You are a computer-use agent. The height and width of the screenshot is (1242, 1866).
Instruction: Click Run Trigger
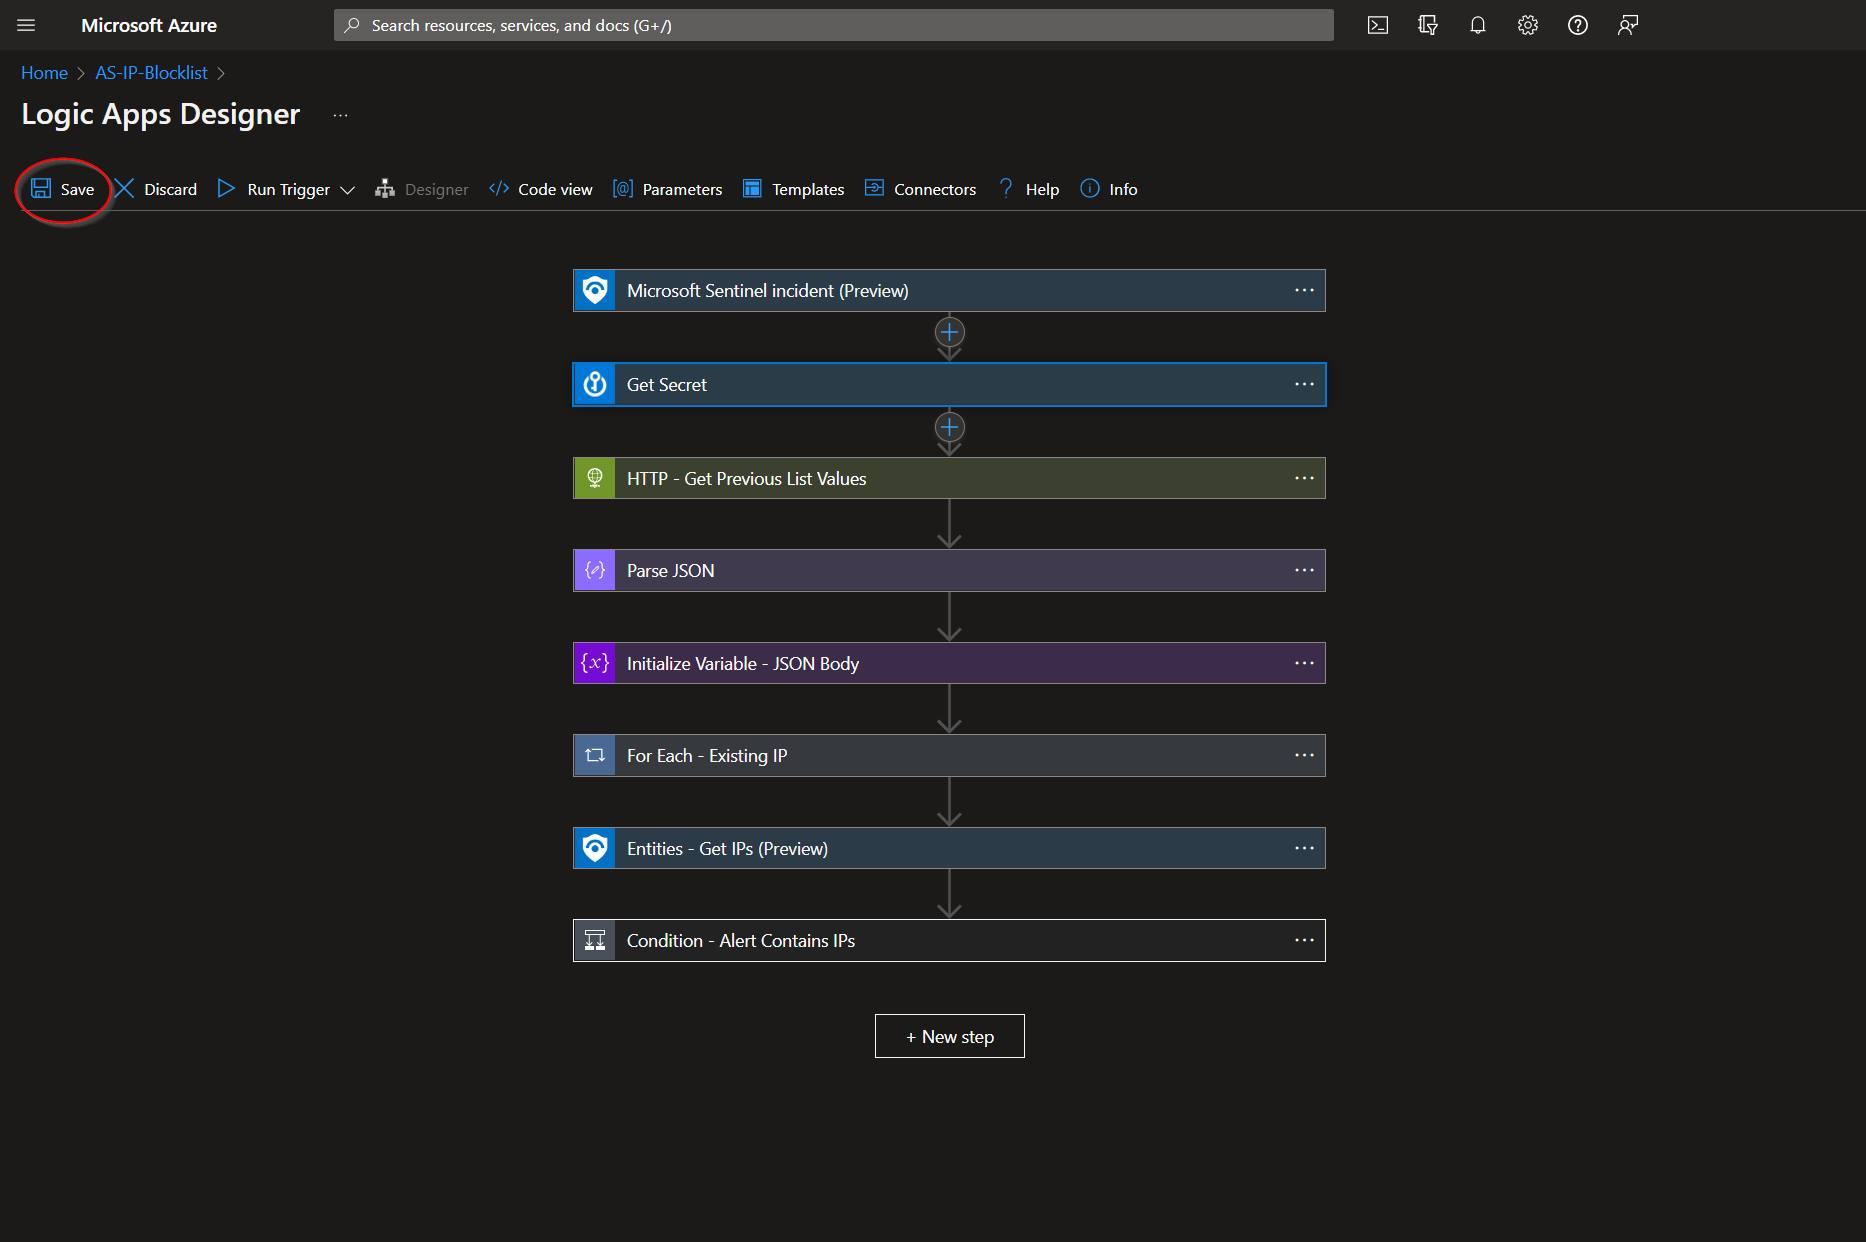point(274,189)
